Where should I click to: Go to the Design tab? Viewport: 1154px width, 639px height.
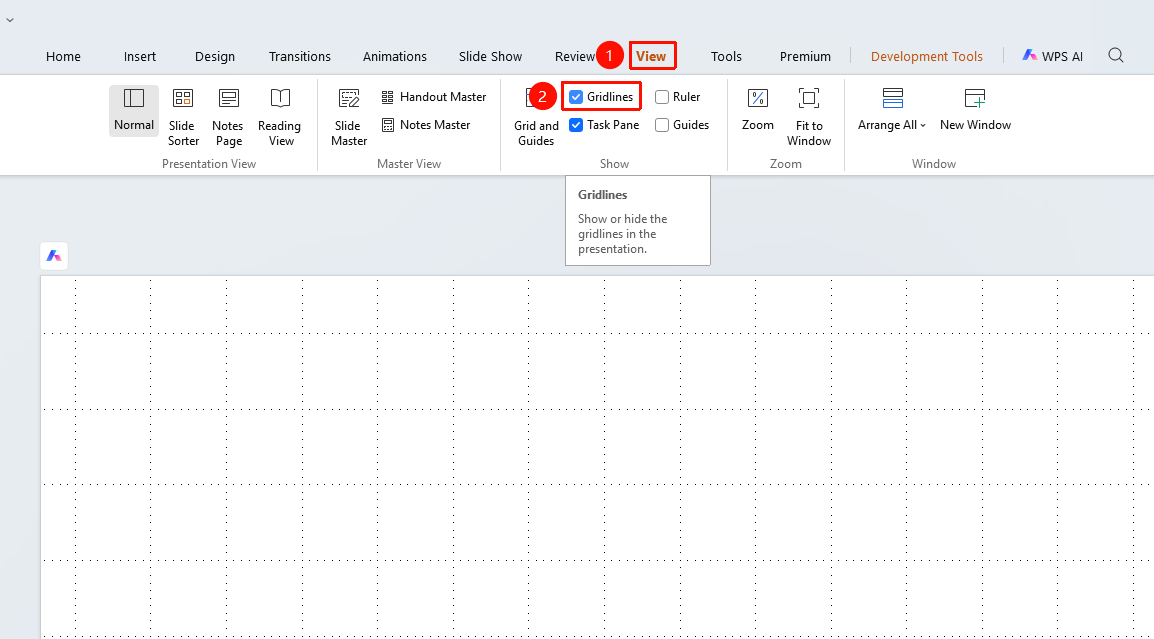tap(215, 57)
